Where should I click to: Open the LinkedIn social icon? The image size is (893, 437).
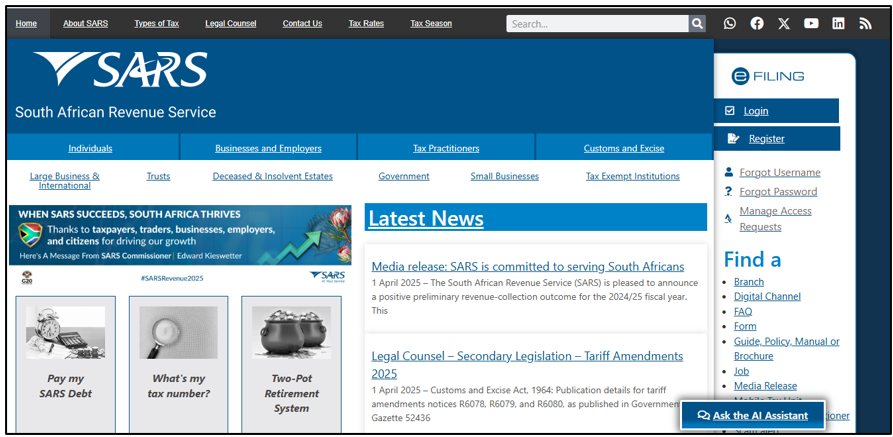[x=838, y=23]
